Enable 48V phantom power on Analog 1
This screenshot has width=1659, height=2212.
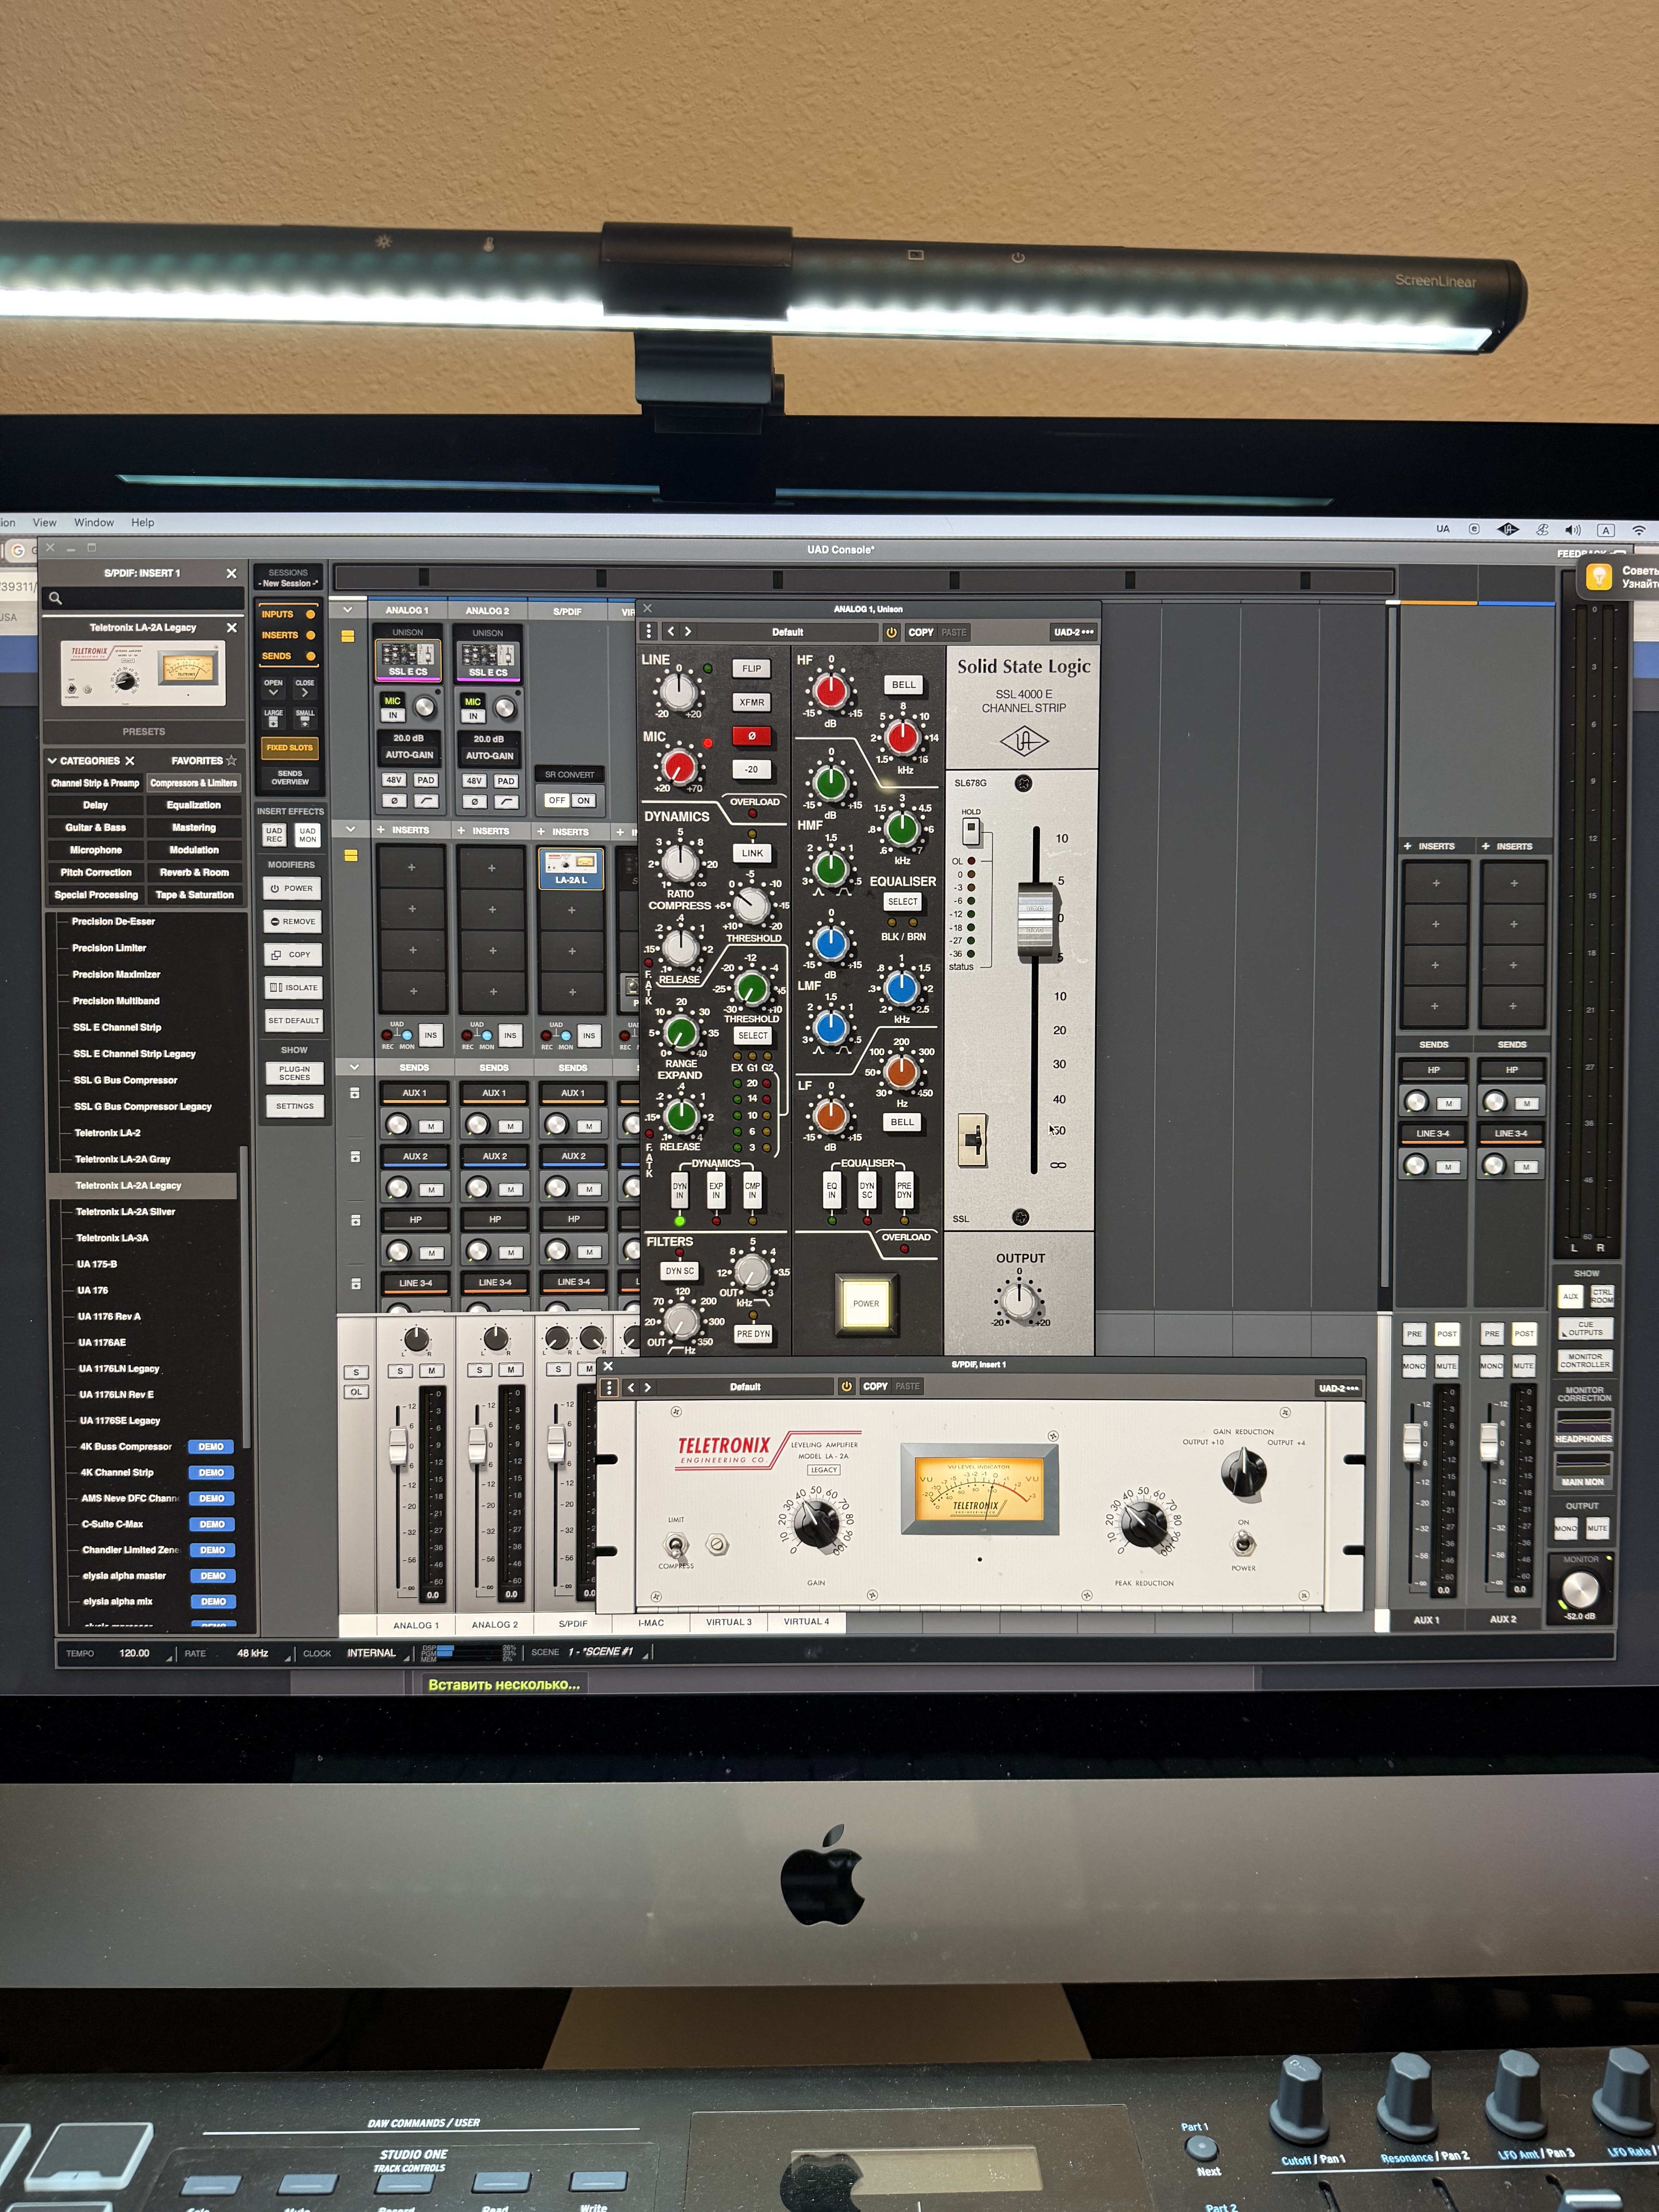[x=394, y=780]
